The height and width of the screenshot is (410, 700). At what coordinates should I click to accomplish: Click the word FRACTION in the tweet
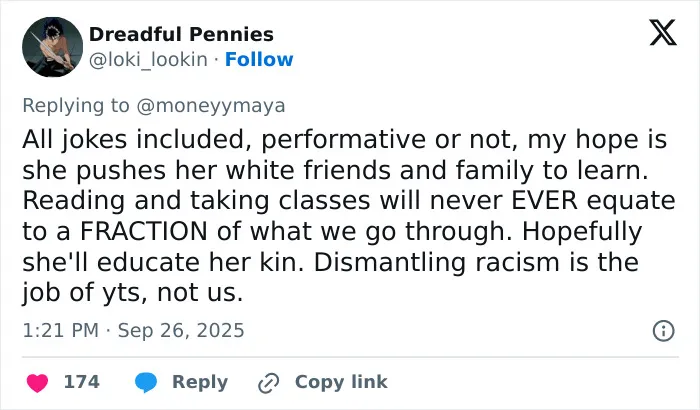[x=143, y=231]
